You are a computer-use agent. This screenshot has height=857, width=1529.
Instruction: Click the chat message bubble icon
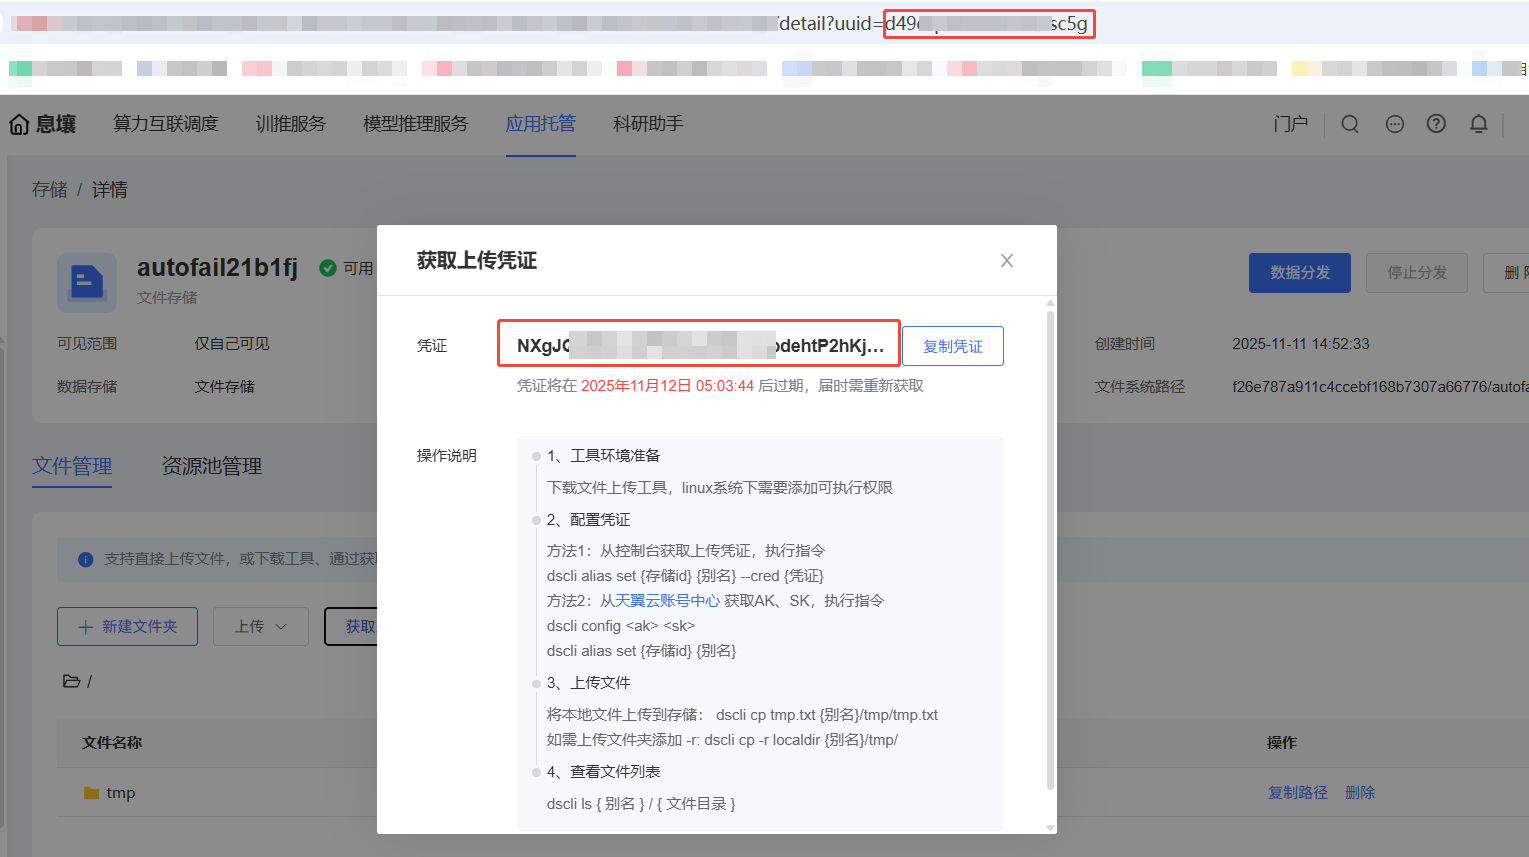(x=1394, y=124)
